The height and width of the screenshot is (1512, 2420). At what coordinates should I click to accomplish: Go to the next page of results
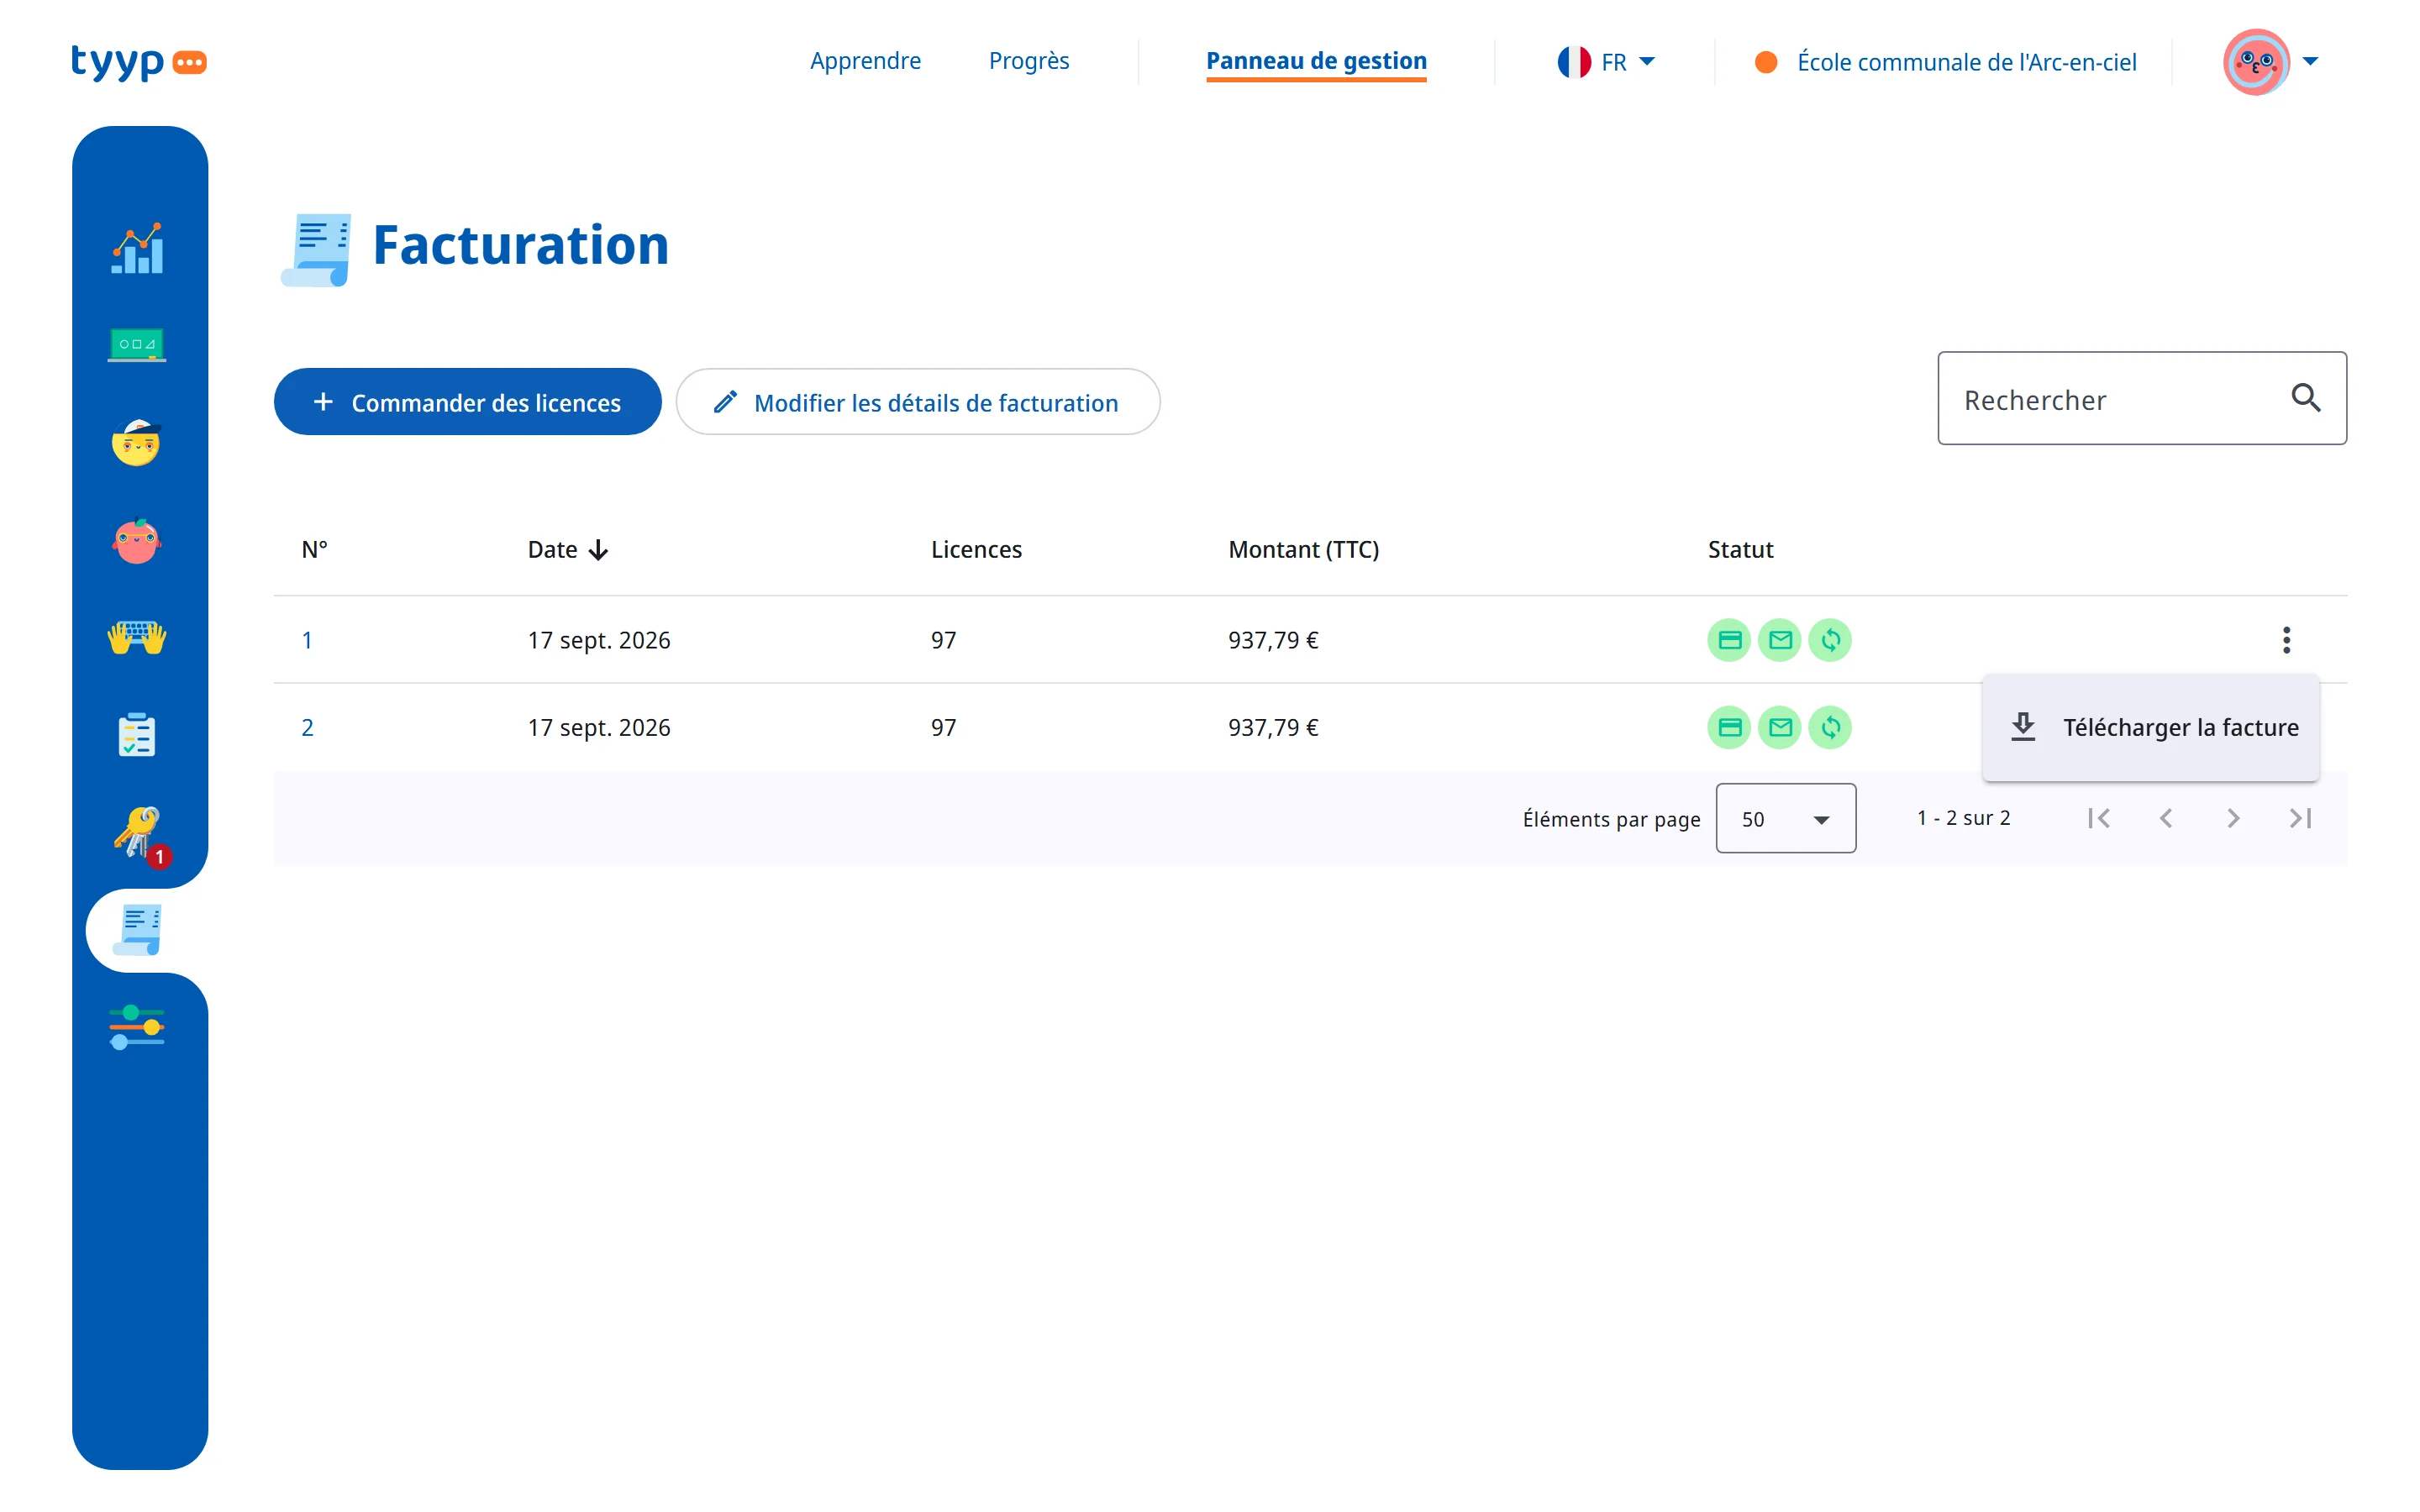pos(2233,819)
